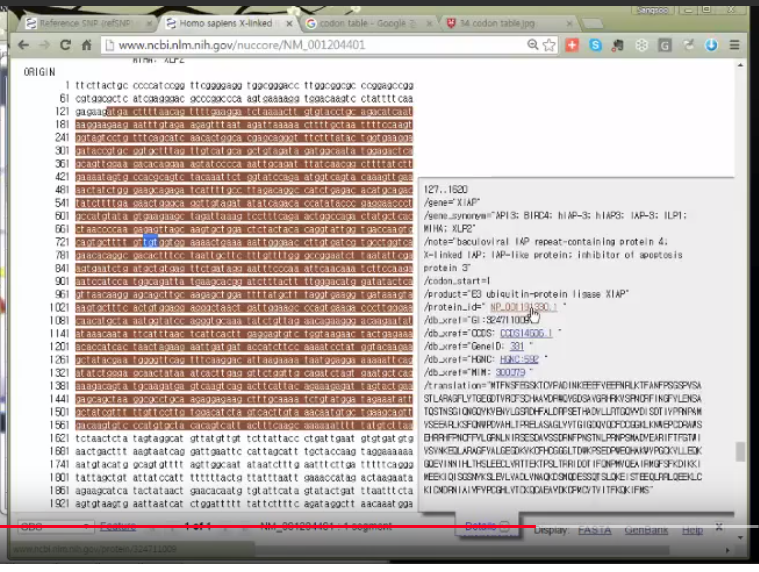The height and width of the screenshot is (572, 759).
Task: Click the zoom magnifier in address bar
Action: point(532,45)
